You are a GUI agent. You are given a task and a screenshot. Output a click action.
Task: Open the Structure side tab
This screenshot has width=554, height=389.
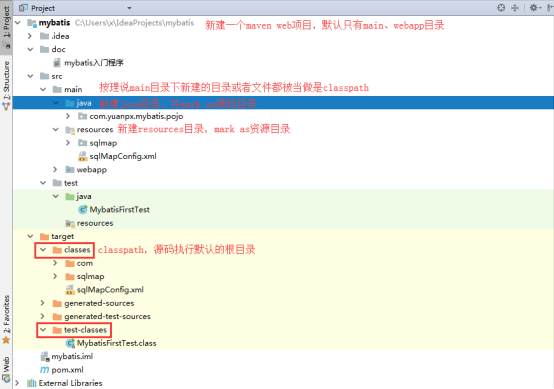6,85
